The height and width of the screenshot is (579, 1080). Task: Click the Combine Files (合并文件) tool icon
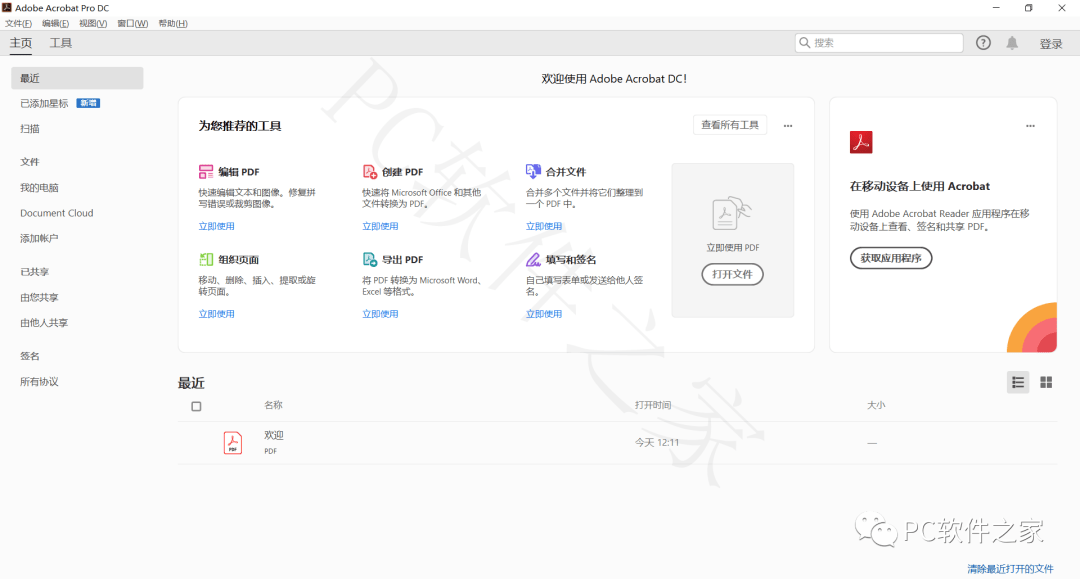pyautogui.click(x=533, y=171)
